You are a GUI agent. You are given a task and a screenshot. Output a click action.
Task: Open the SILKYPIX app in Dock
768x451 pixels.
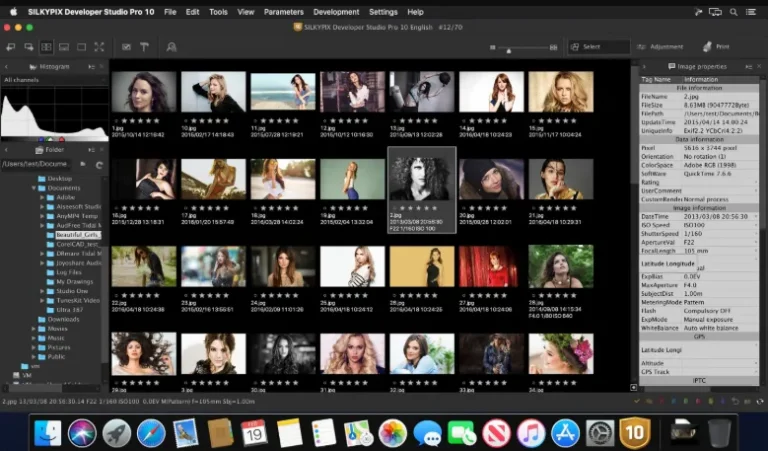[x=634, y=432]
